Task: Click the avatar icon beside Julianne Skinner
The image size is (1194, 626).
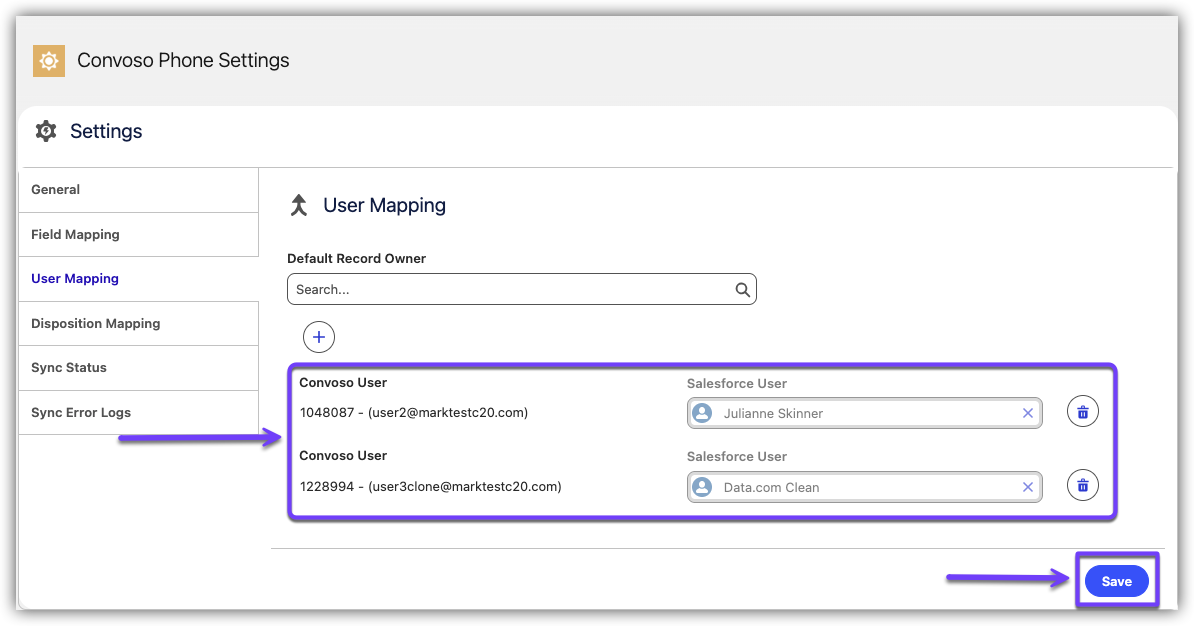Action: coord(703,413)
